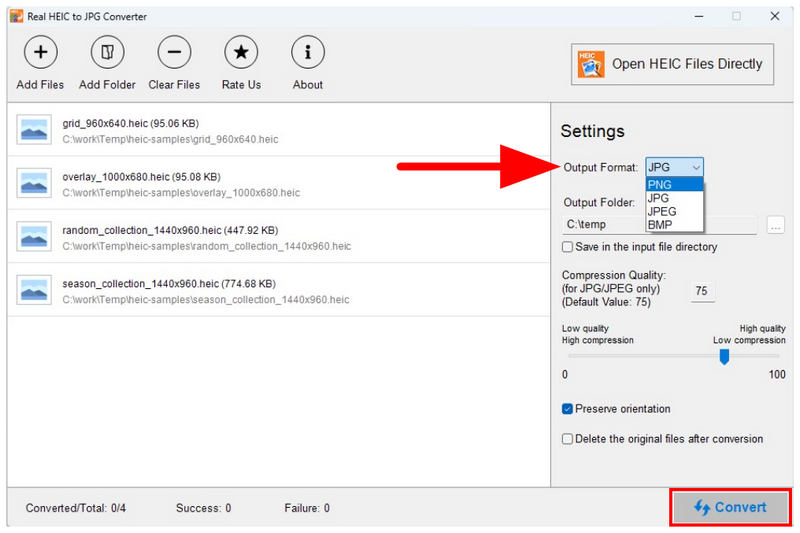This screenshot has width=800, height=533.
Task: Click thumbnail of season_collection_1440x960.heic
Action: click(34, 290)
